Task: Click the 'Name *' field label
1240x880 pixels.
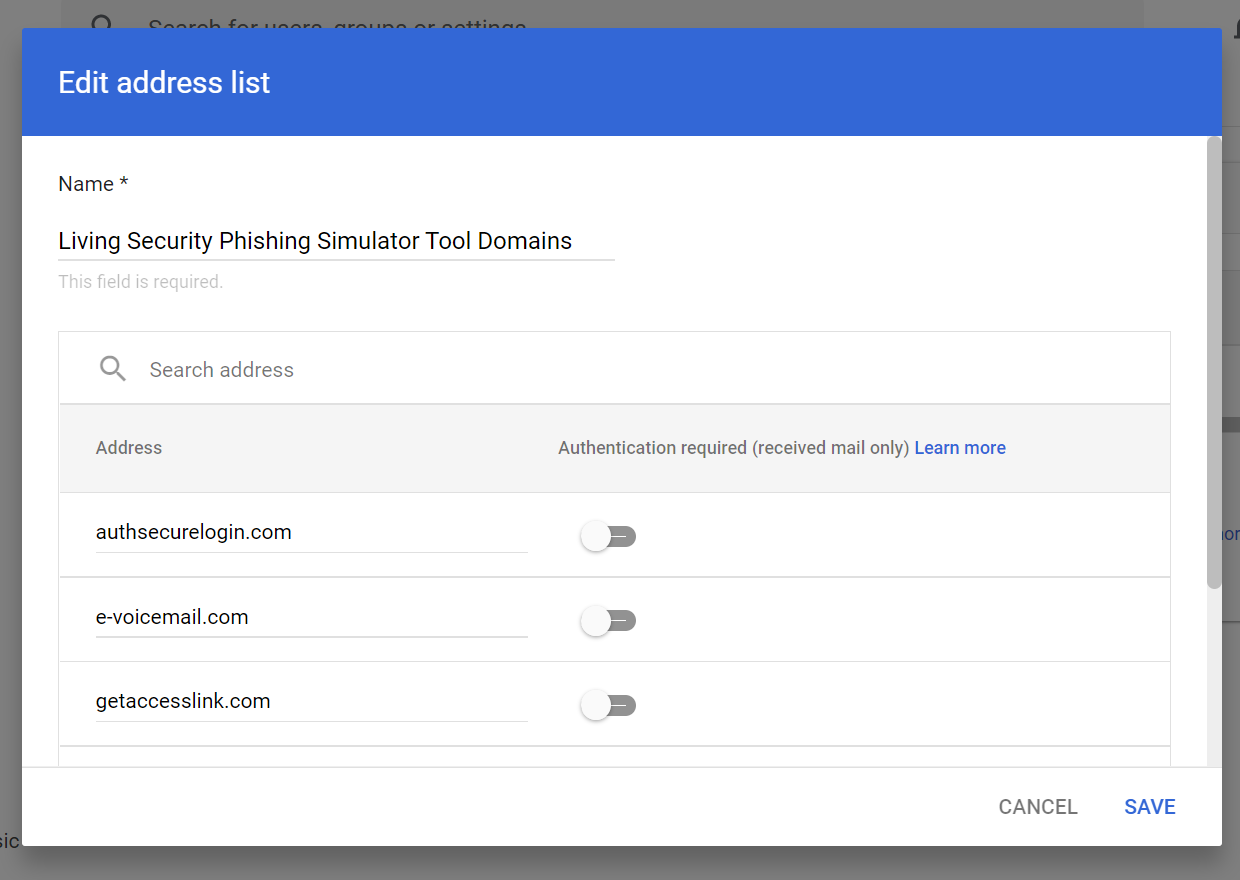Action: pyautogui.click(x=93, y=184)
